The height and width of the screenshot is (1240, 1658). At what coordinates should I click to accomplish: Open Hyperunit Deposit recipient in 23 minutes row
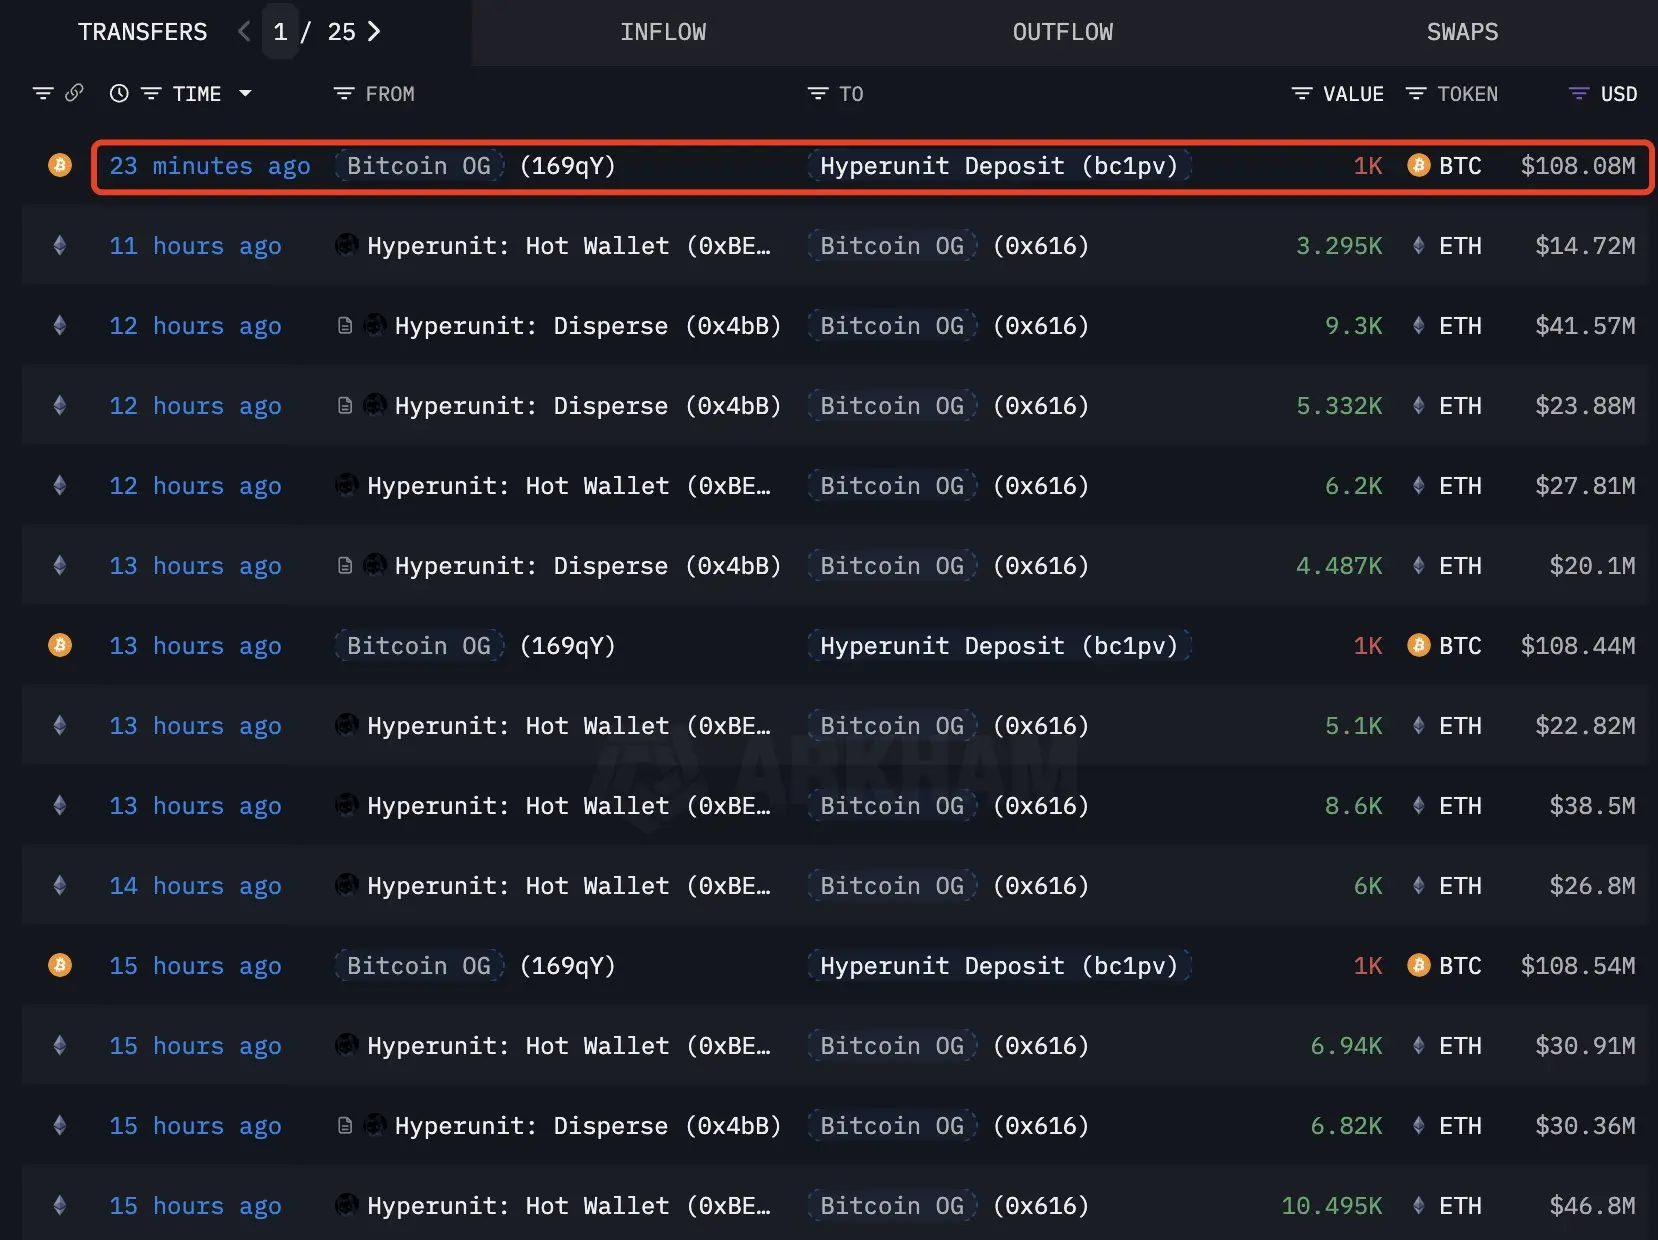click(x=999, y=166)
